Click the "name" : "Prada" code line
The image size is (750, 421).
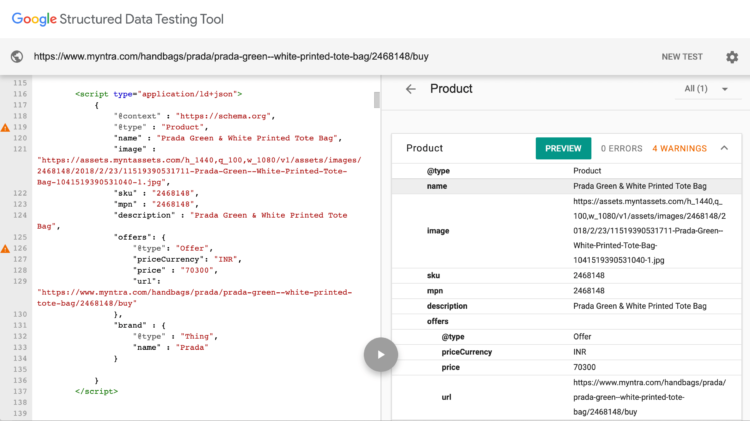[x=170, y=347]
